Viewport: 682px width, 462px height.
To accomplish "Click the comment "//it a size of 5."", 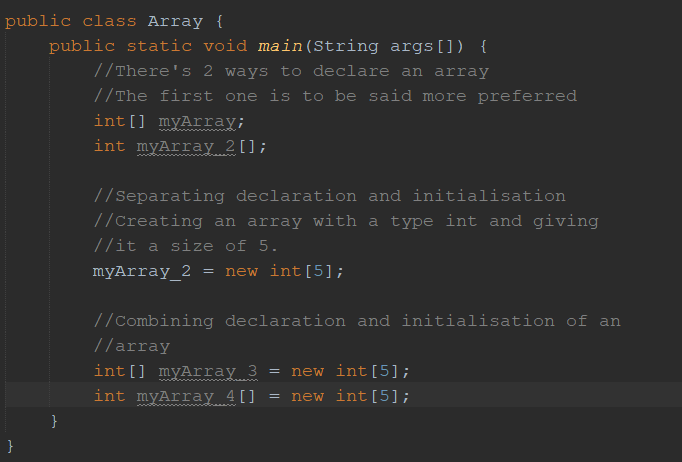I will click(x=186, y=246).
